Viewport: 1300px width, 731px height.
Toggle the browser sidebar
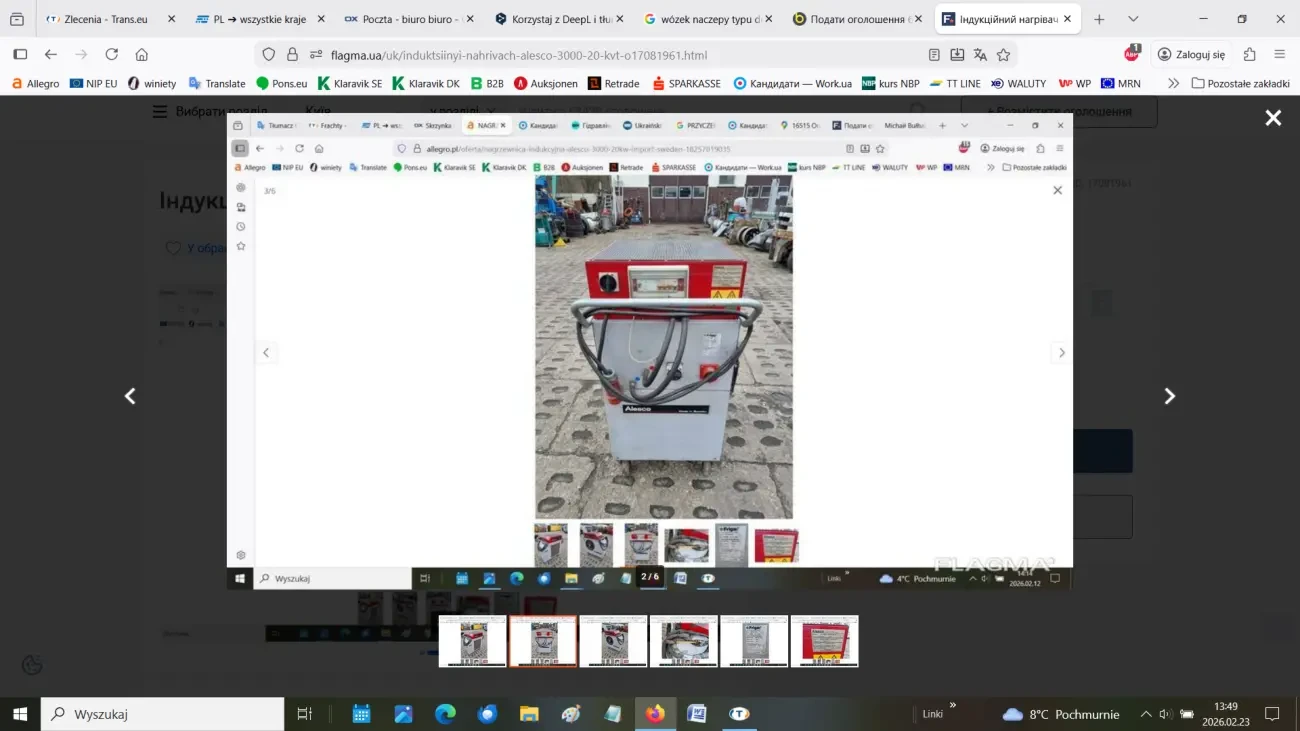20,55
